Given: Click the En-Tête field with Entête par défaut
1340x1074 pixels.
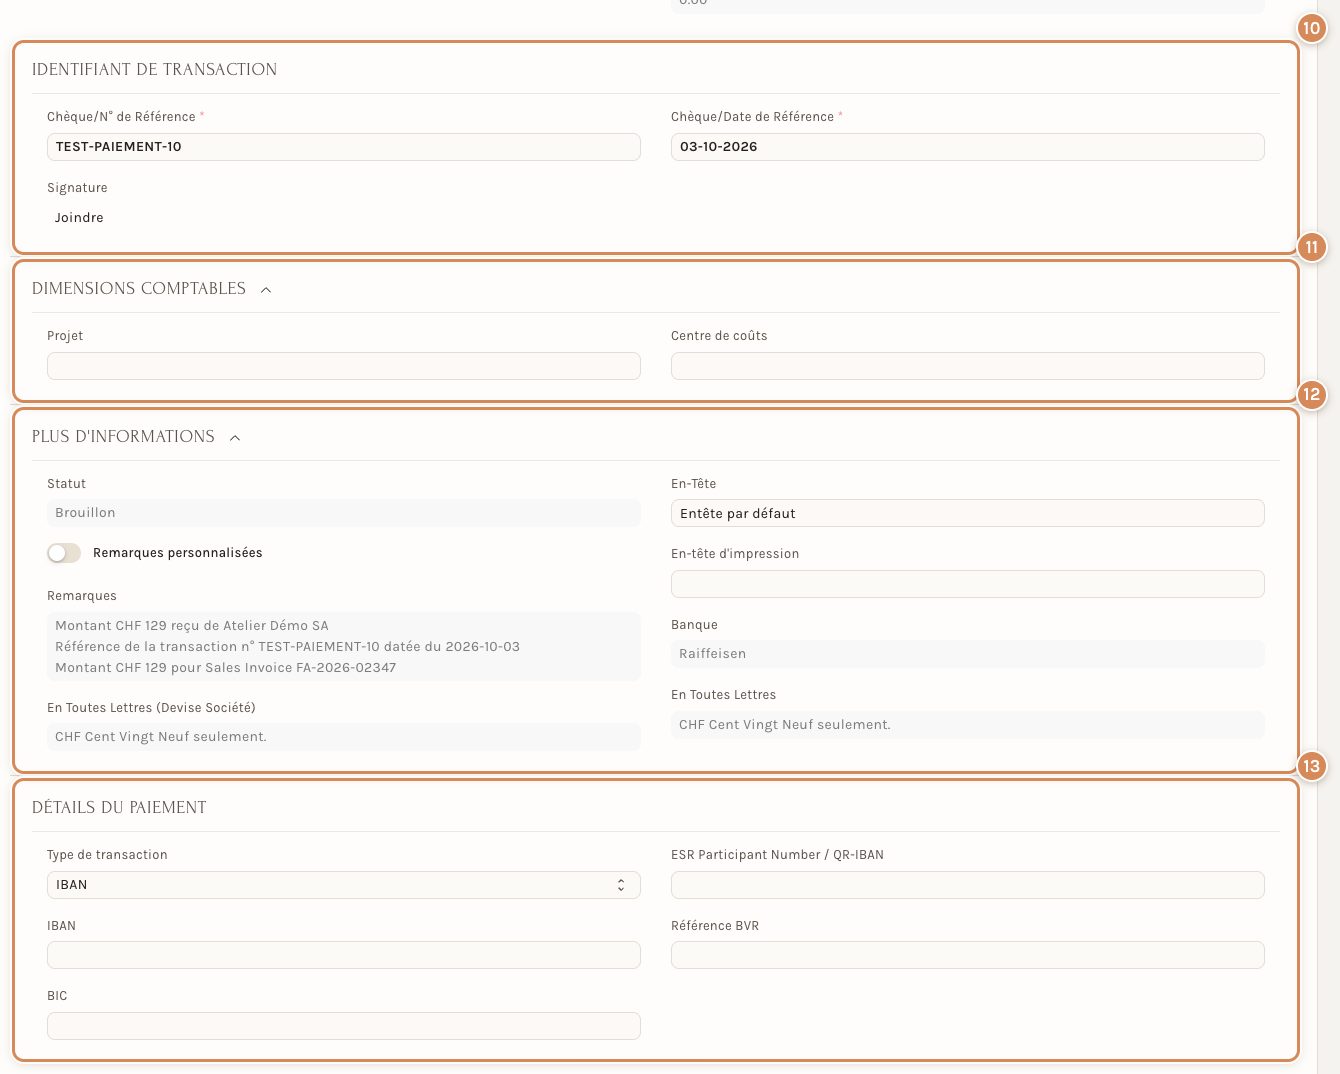Looking at the screenshot, I should (x=967, y=513).
